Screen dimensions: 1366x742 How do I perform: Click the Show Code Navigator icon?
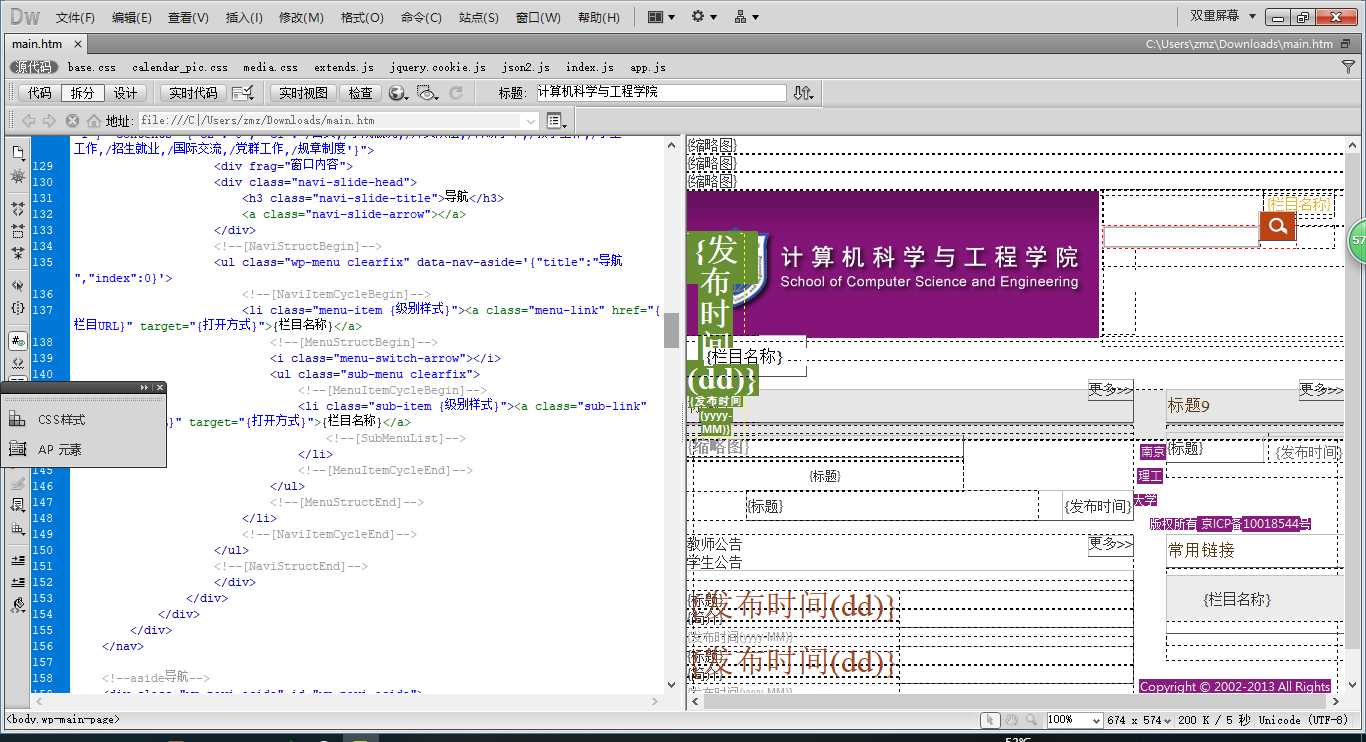pyautogui.click(x=17, y=176)
